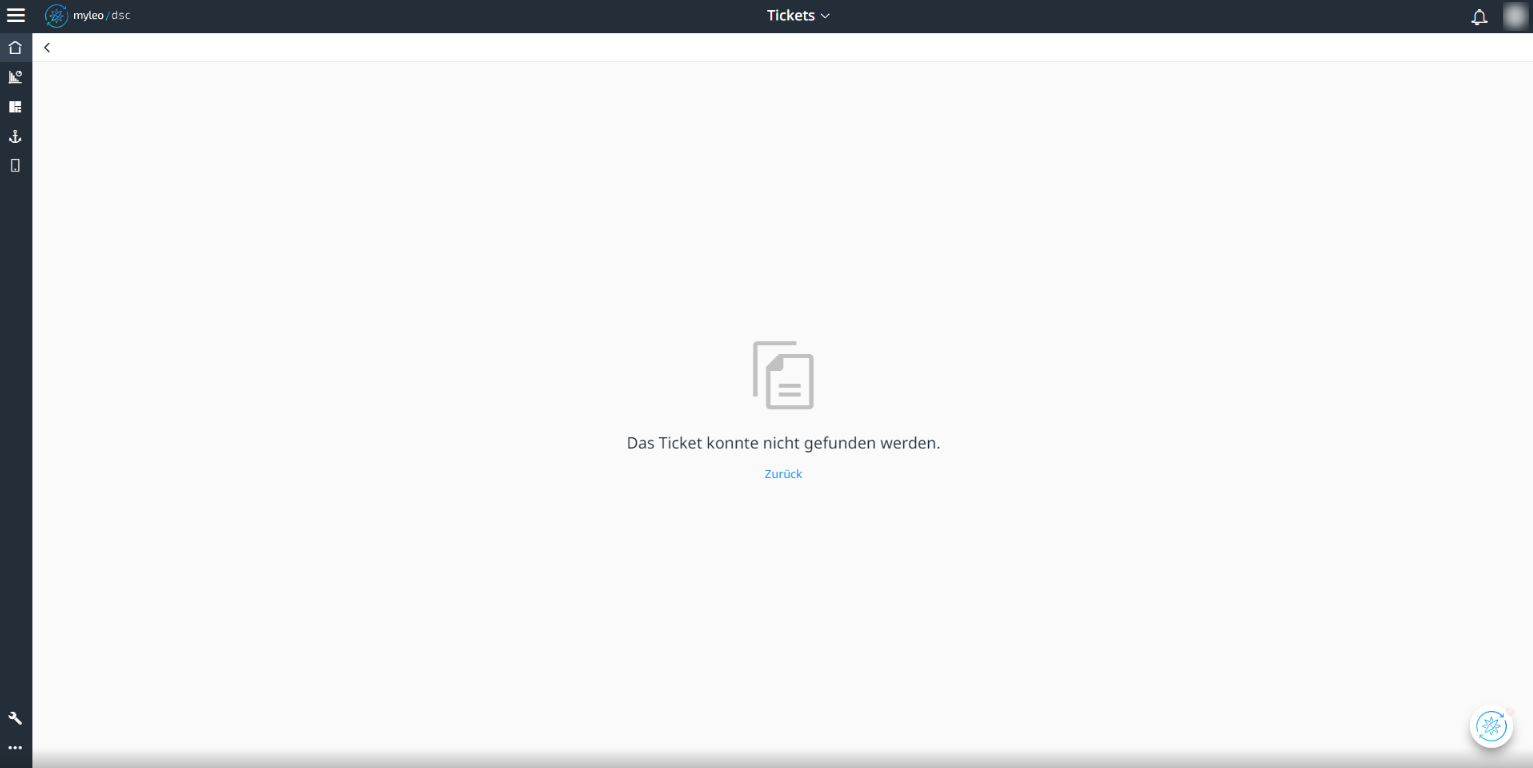
Task: Open the hamburger main menu
Action: click(x=16, y=16)
